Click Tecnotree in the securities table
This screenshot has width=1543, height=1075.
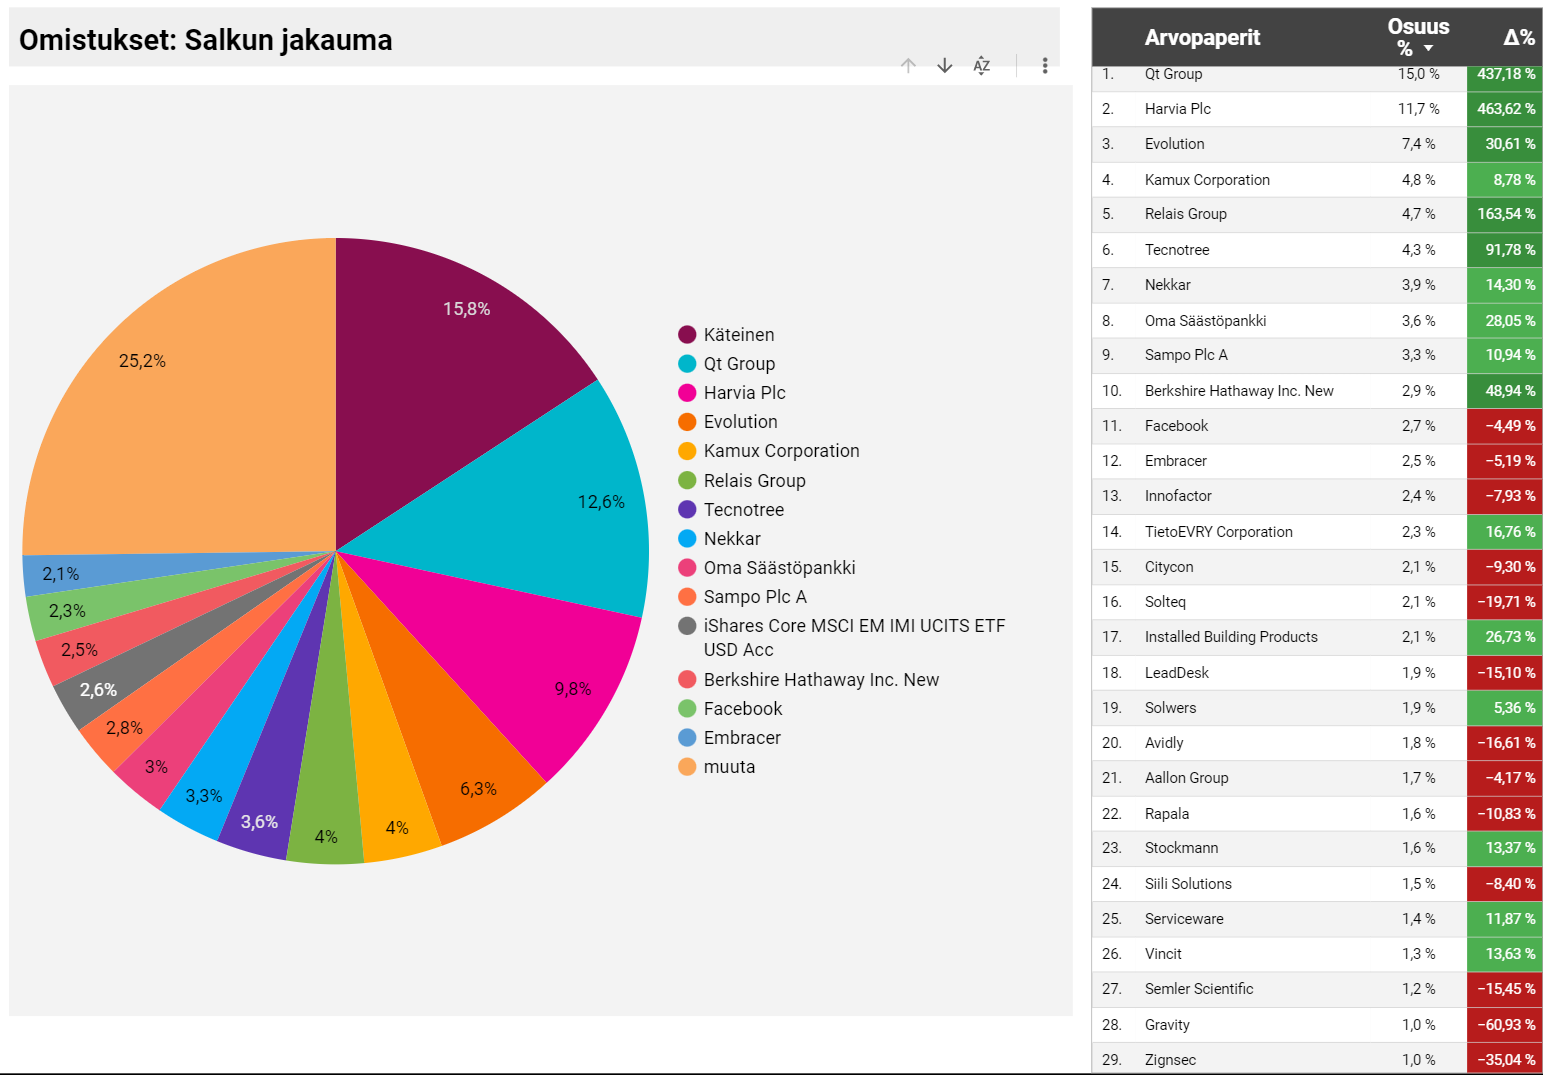[1177, 250]
